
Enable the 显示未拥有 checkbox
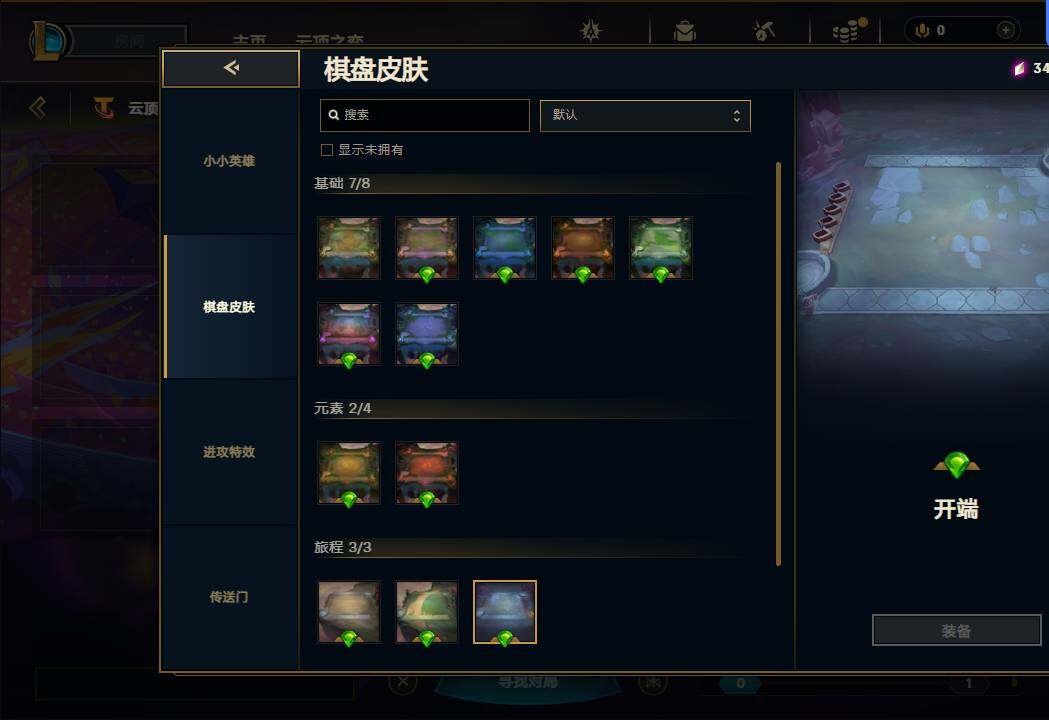pos(326,150)
